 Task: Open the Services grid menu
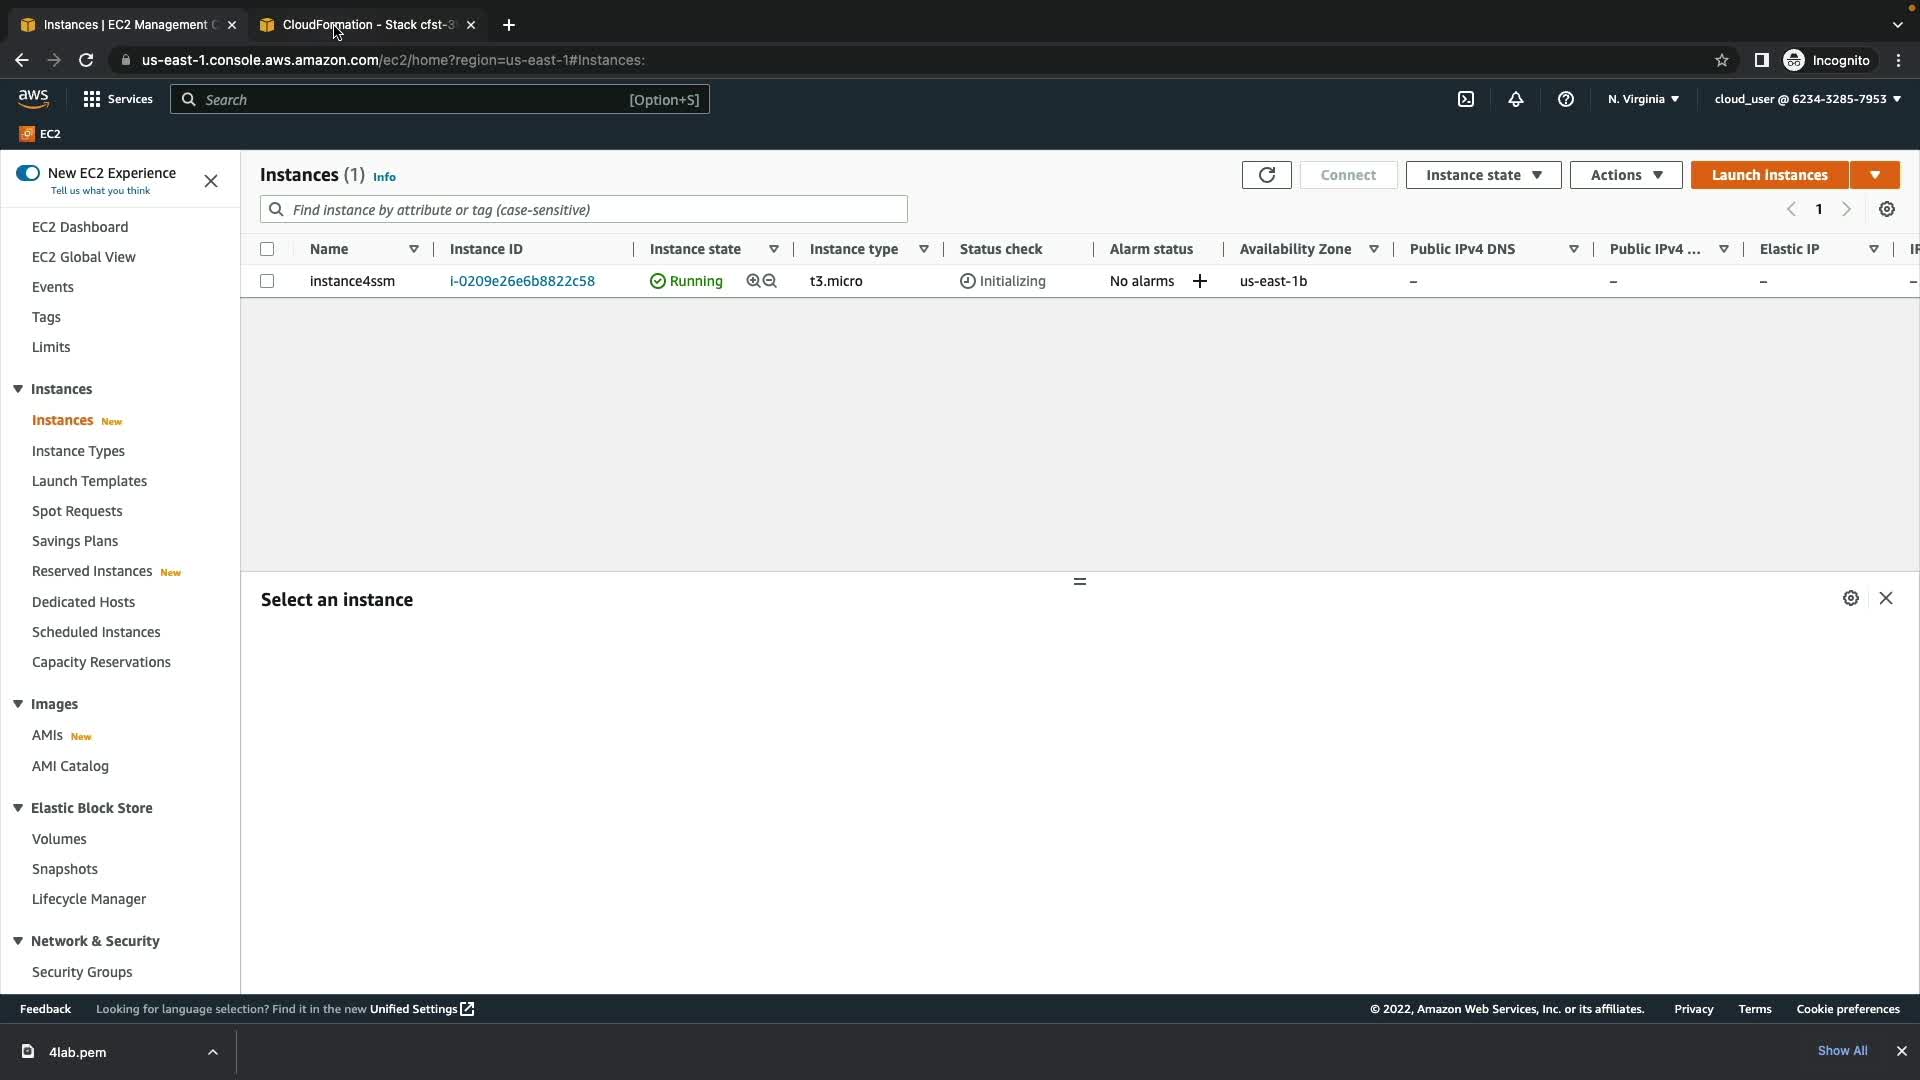pyautogui.click(x=92, y=99)
